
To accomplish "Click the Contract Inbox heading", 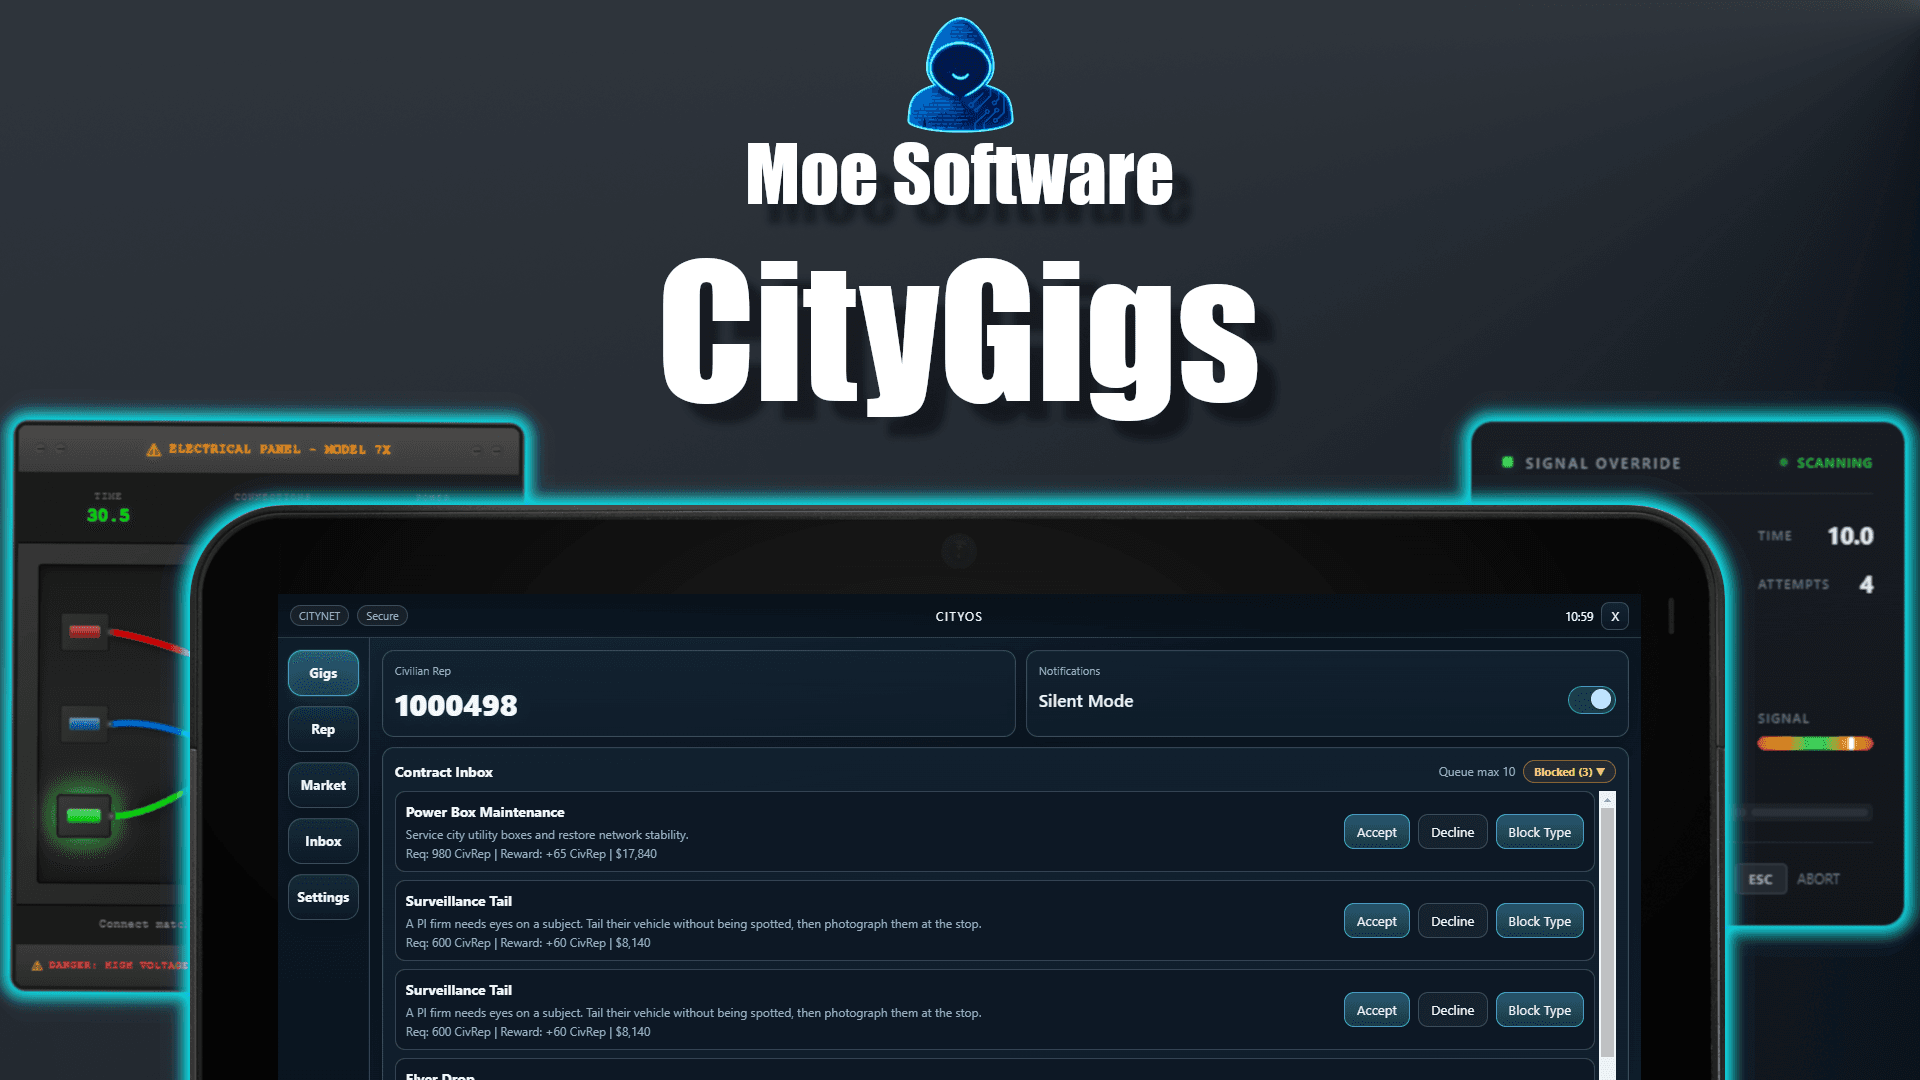I will point(444,772).
